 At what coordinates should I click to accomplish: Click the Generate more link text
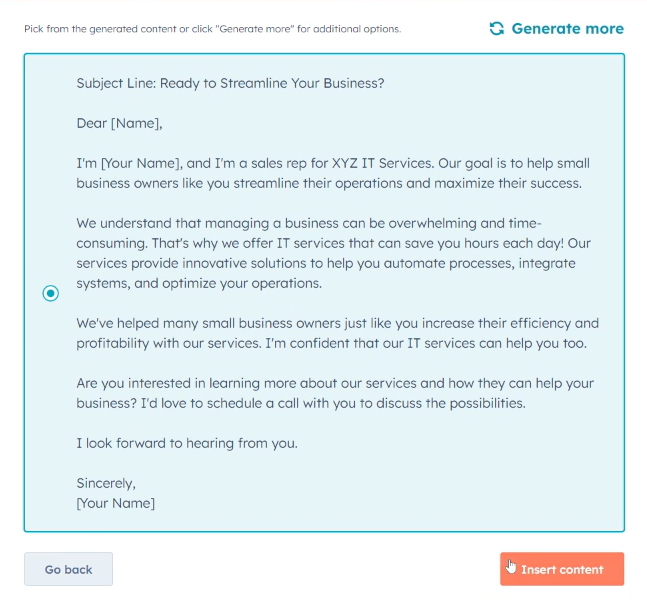[567, 29]
